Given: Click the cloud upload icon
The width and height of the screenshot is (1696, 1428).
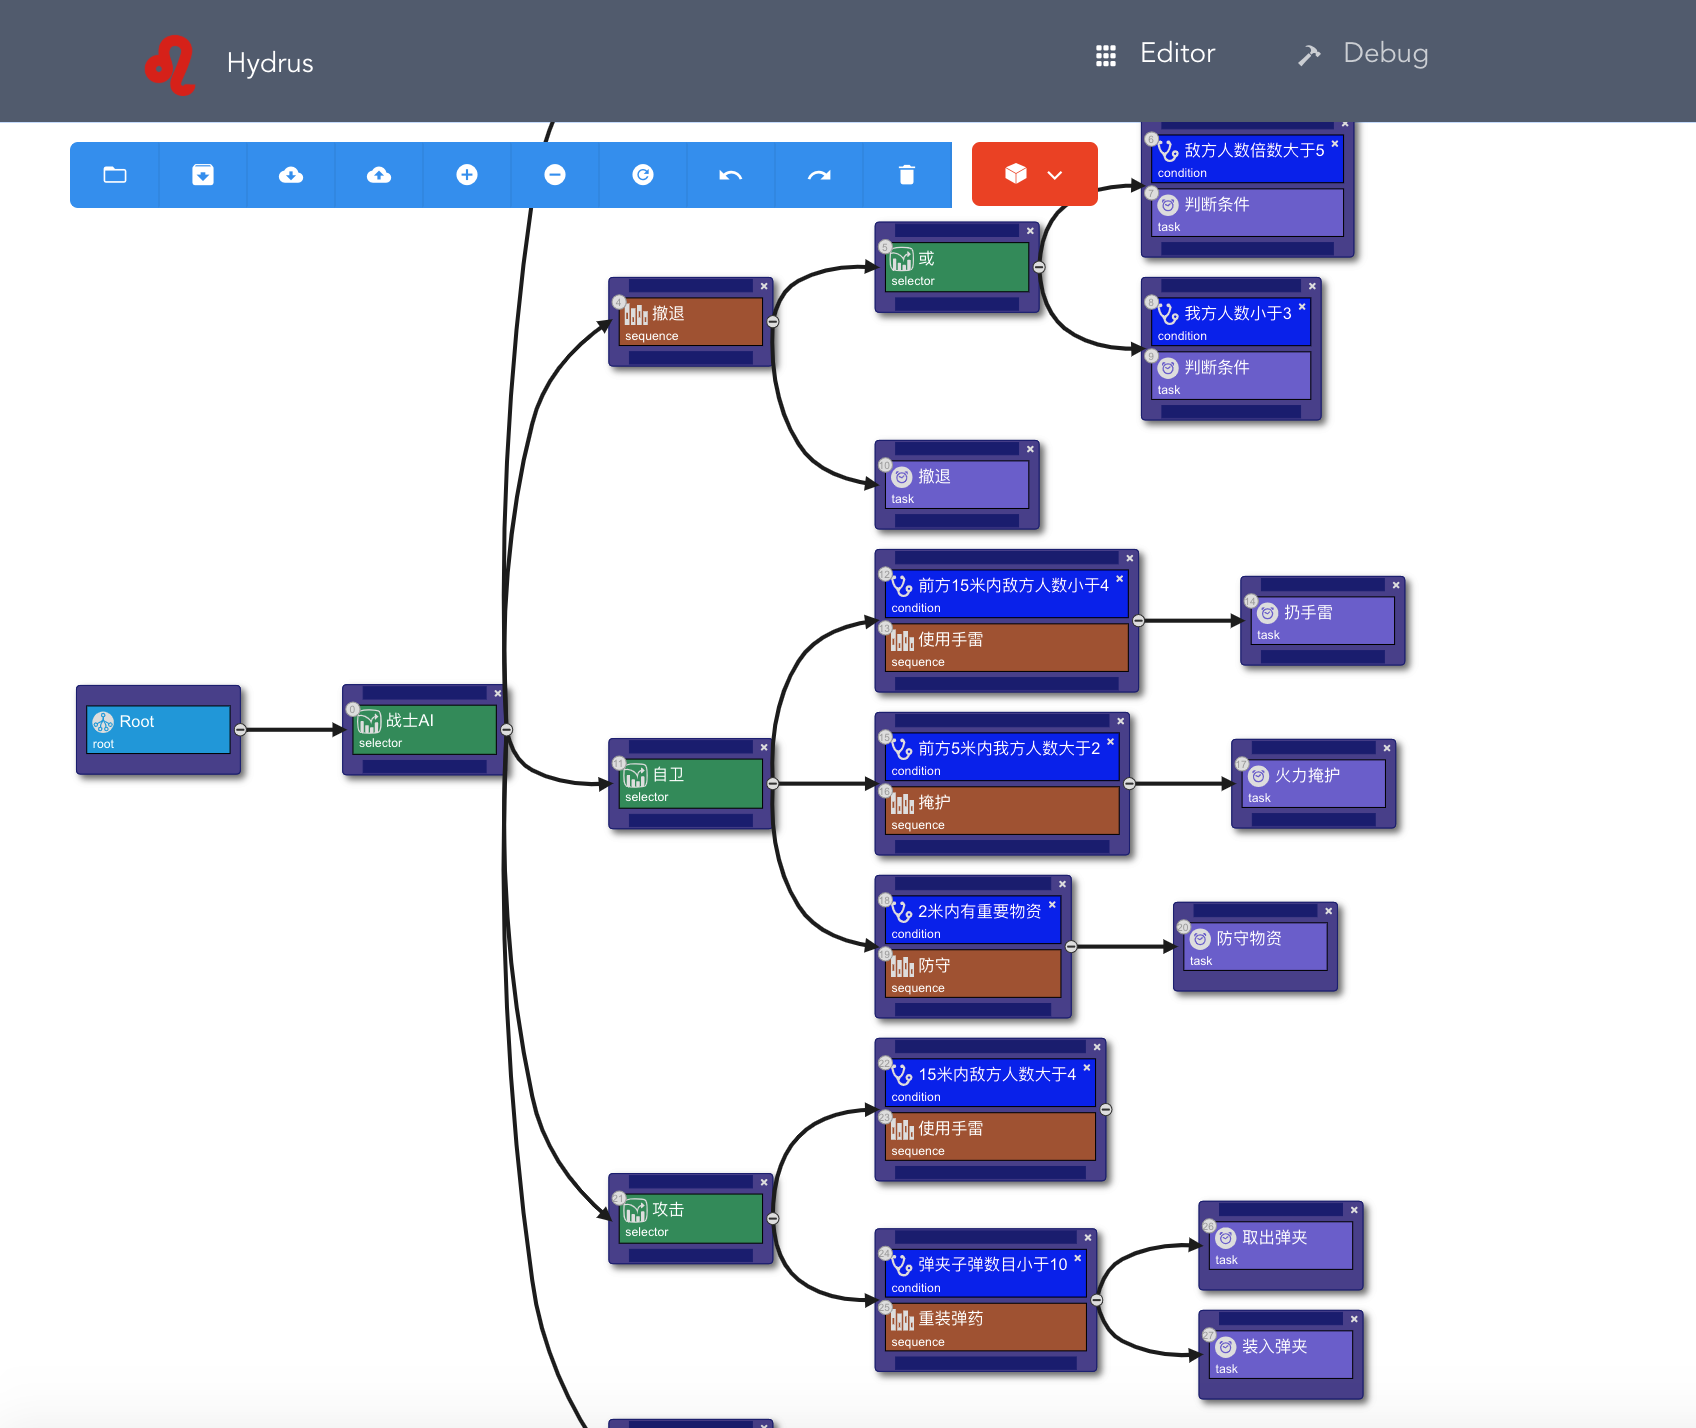Looking at the screenshot, I should point(379,175).
